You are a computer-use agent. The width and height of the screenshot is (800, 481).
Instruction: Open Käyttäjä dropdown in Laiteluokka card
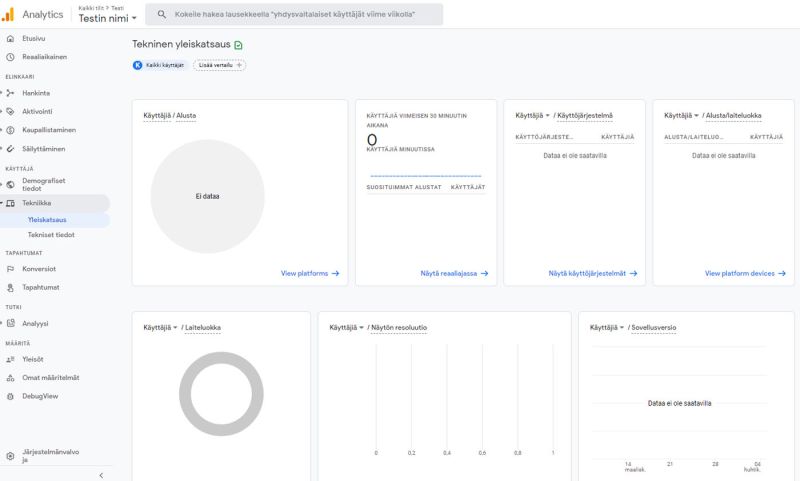pyautogui.click(x=176, y=327)
